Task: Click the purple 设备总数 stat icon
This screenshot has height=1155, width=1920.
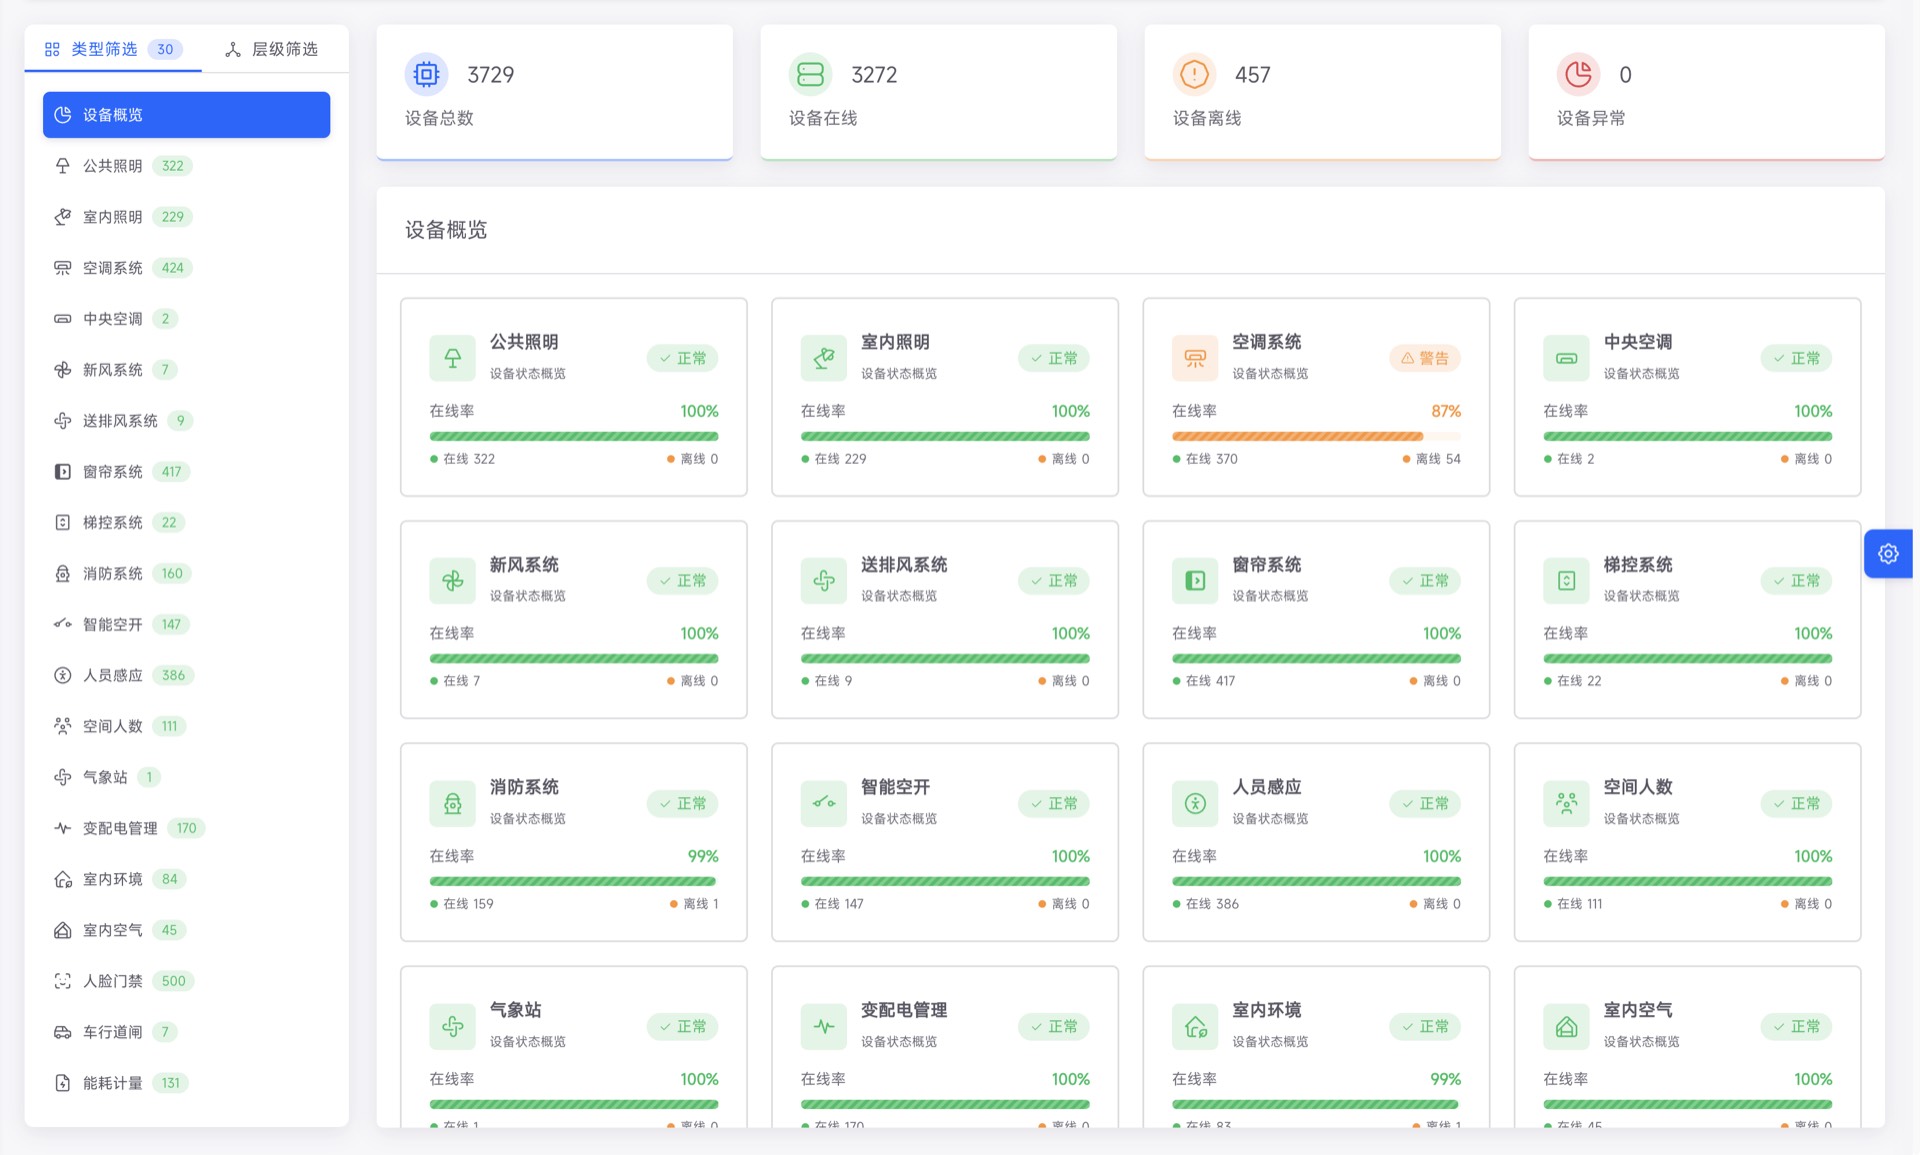Action: click(425, 74)
